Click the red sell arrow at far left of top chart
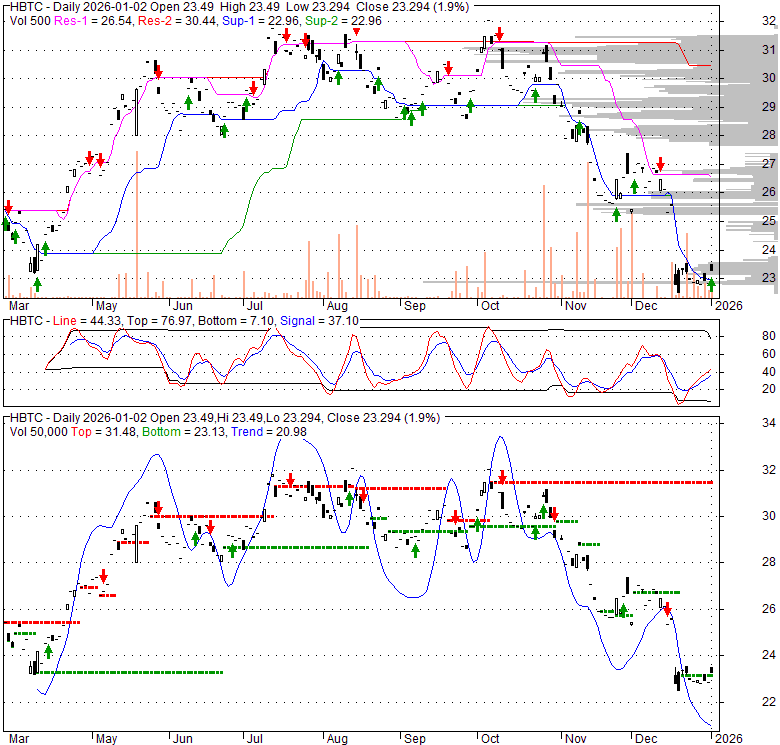Viewport: 780px width, 745px height. [x=8, y=208]
